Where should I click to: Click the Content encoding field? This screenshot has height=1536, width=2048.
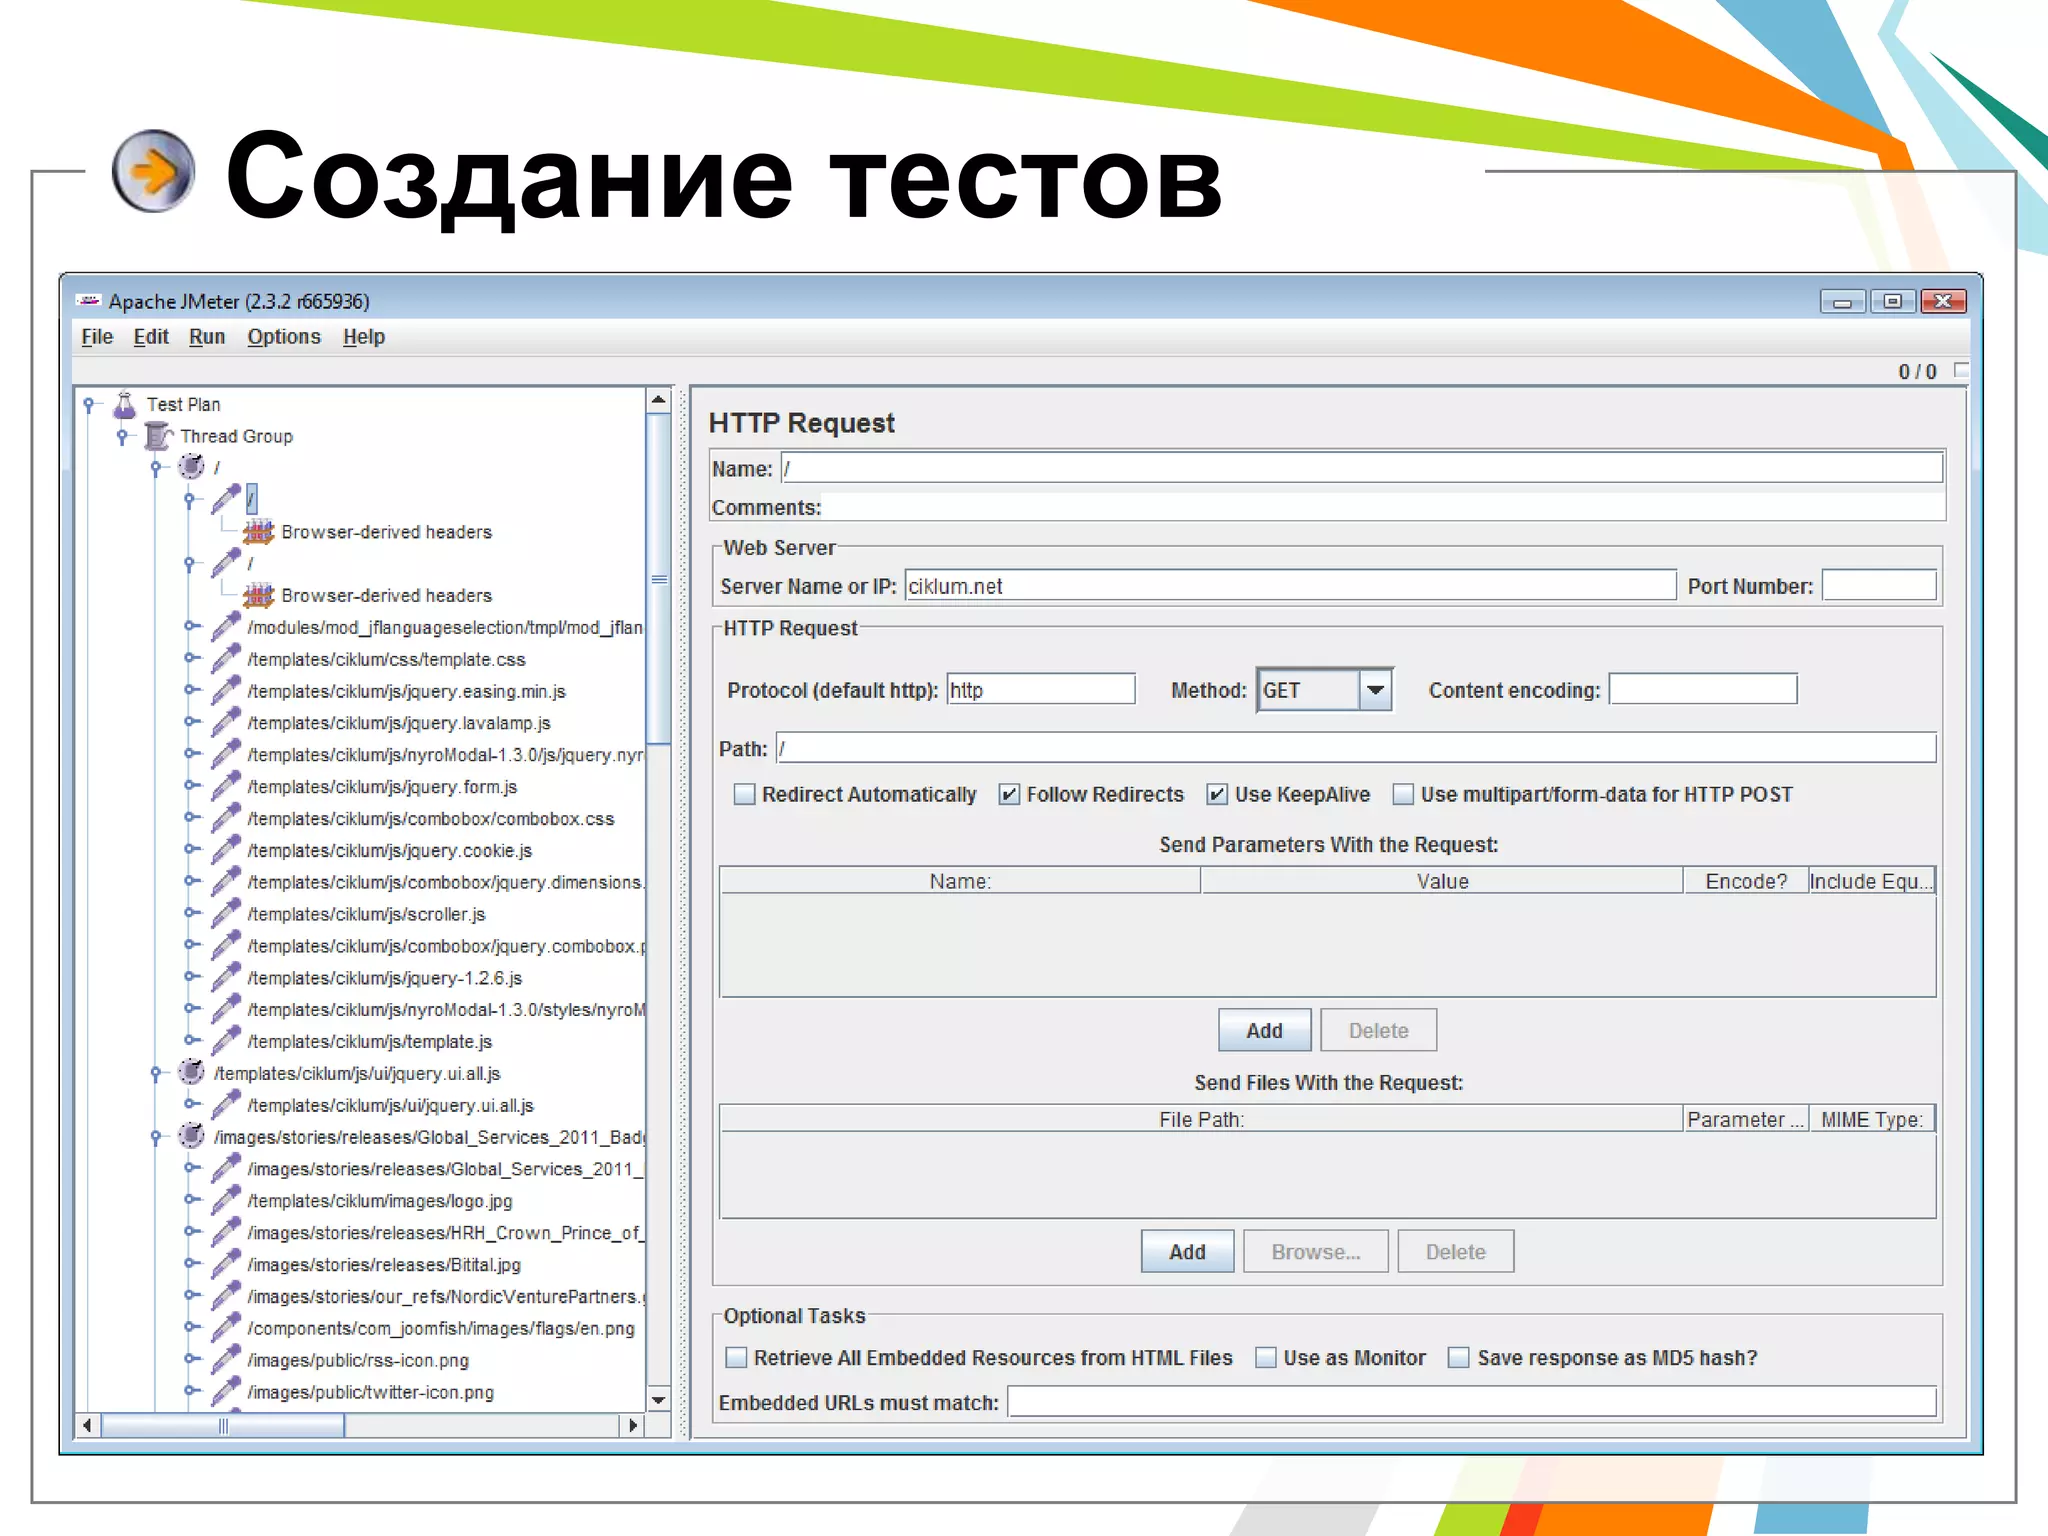click(1703, 689)
